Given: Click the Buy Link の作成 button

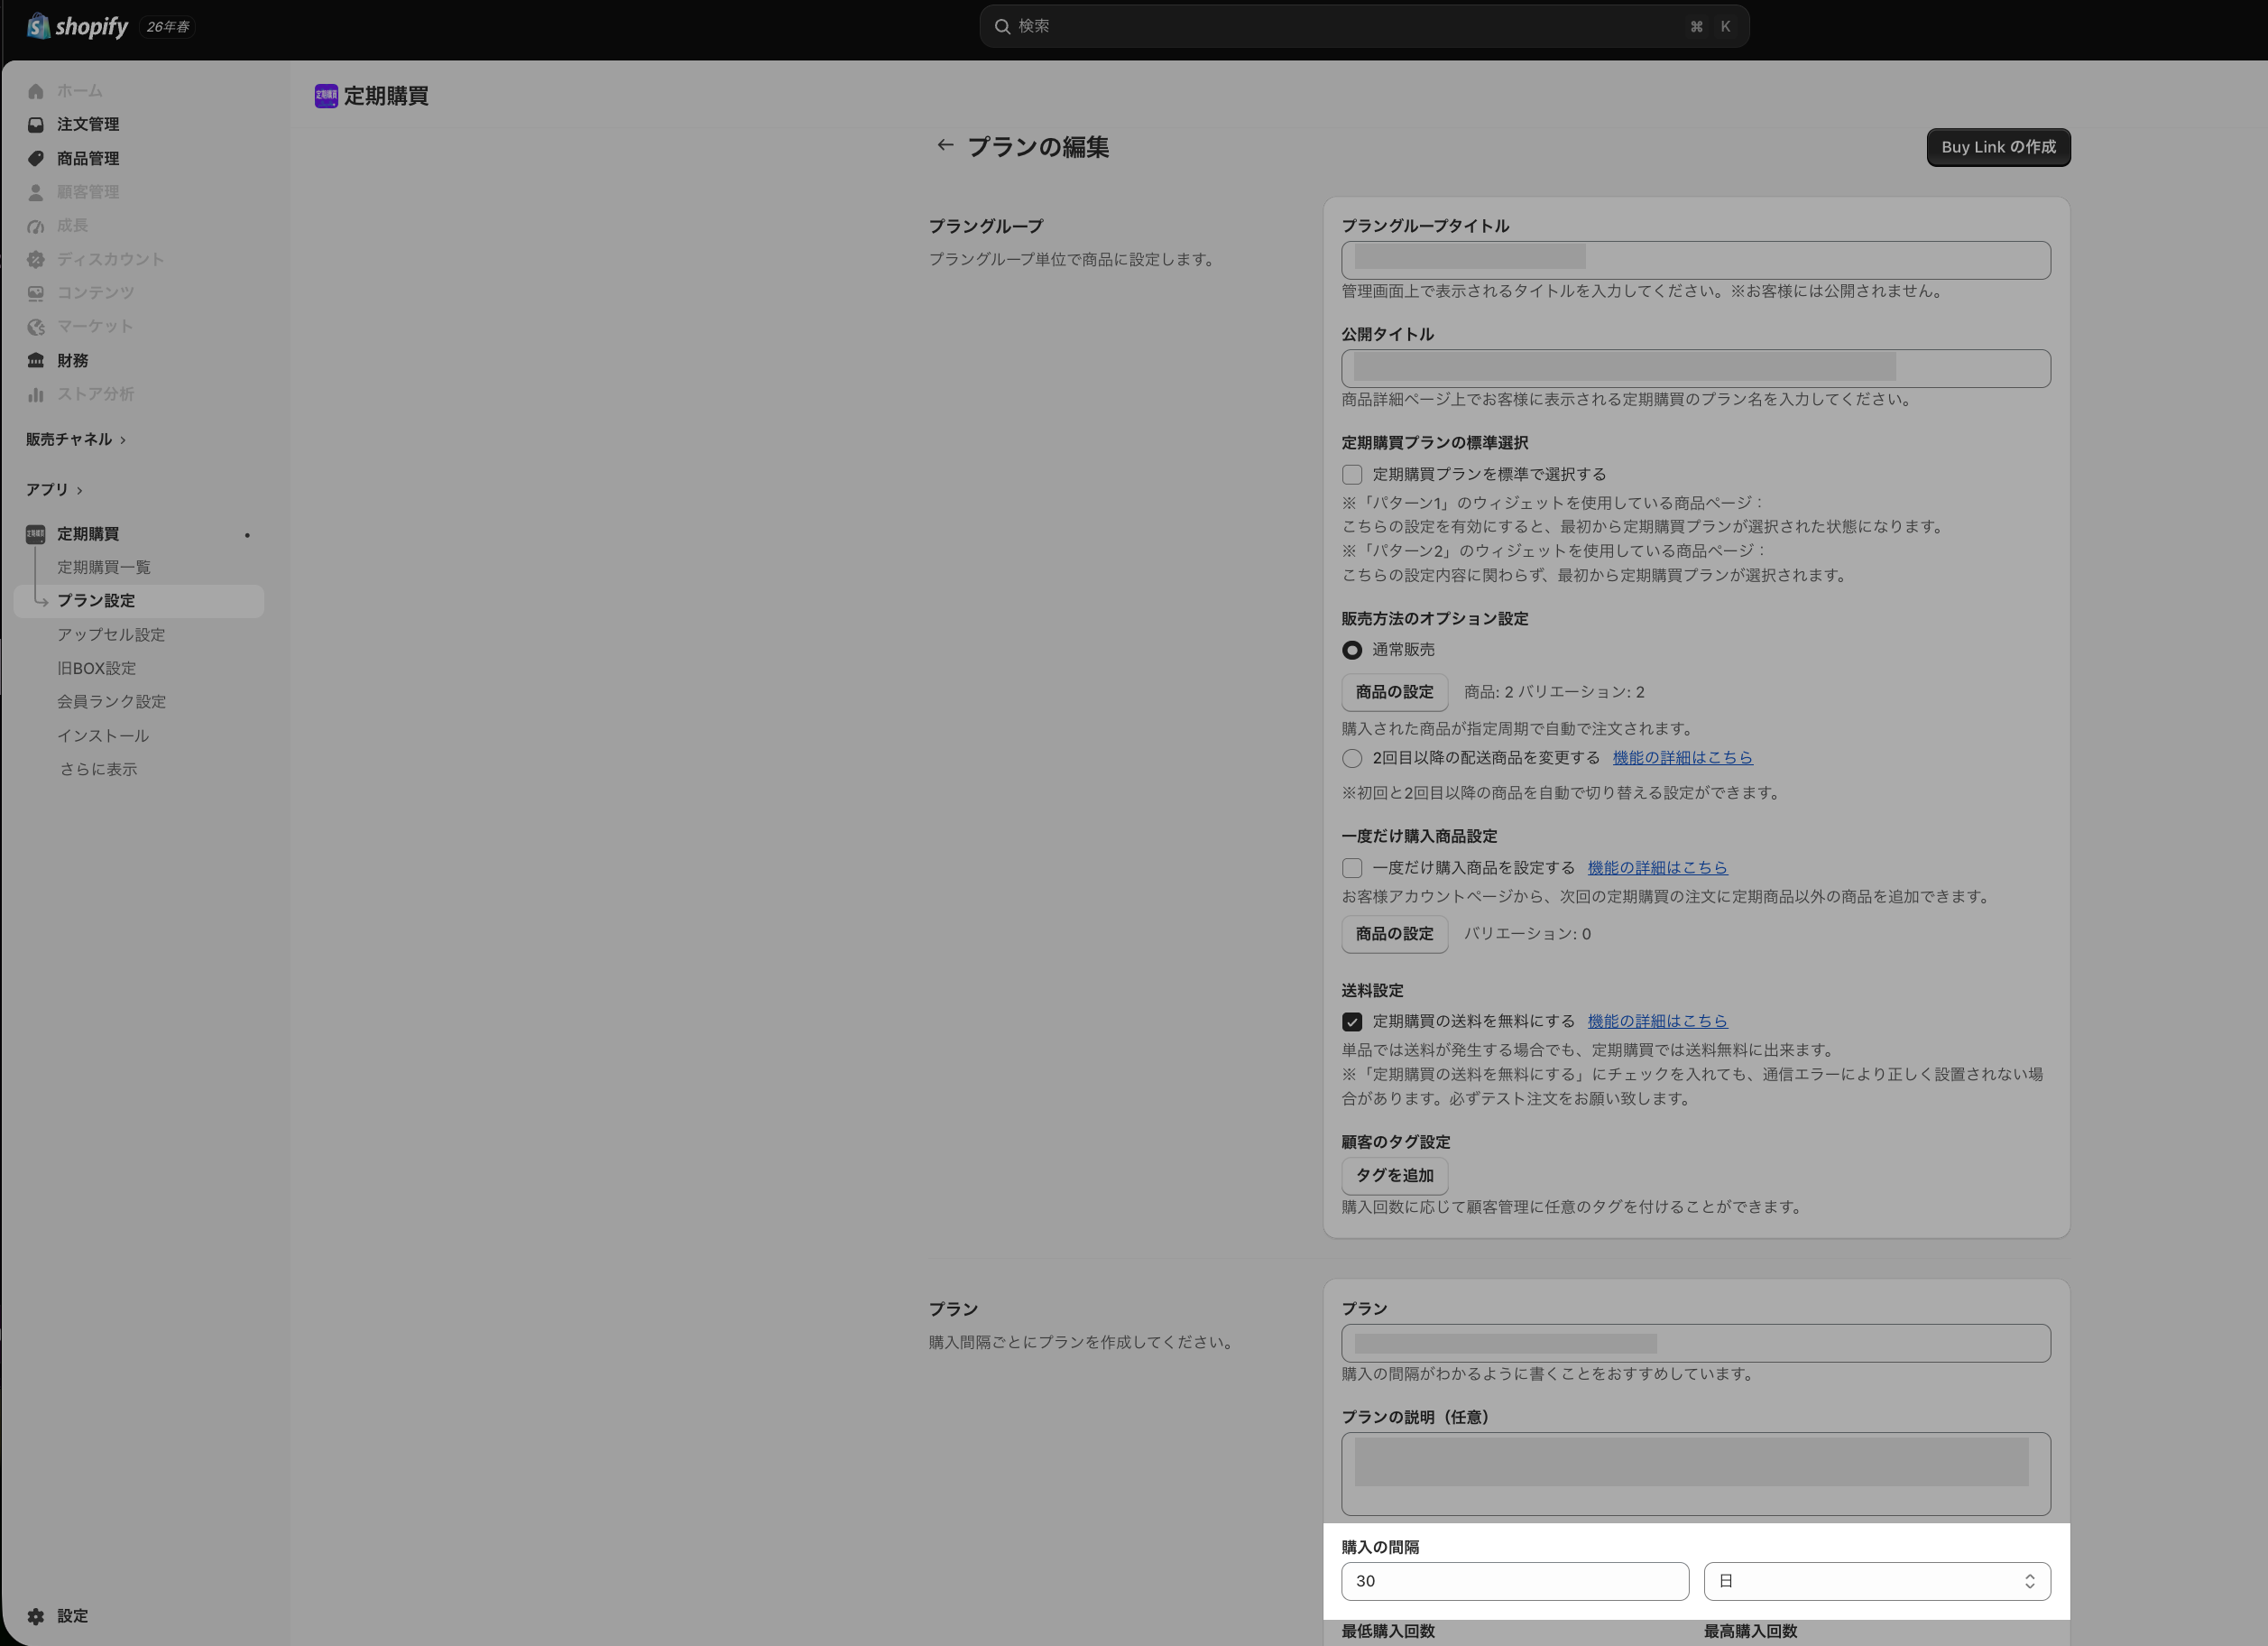Looking at the screenshot, I should point(1998,147).
